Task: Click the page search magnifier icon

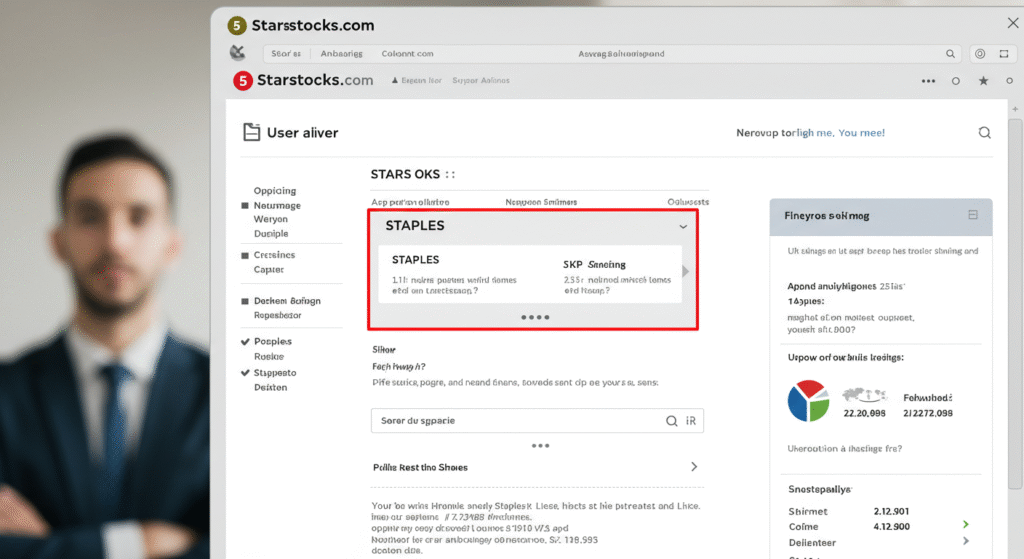Action: click(x=984, y=133)
